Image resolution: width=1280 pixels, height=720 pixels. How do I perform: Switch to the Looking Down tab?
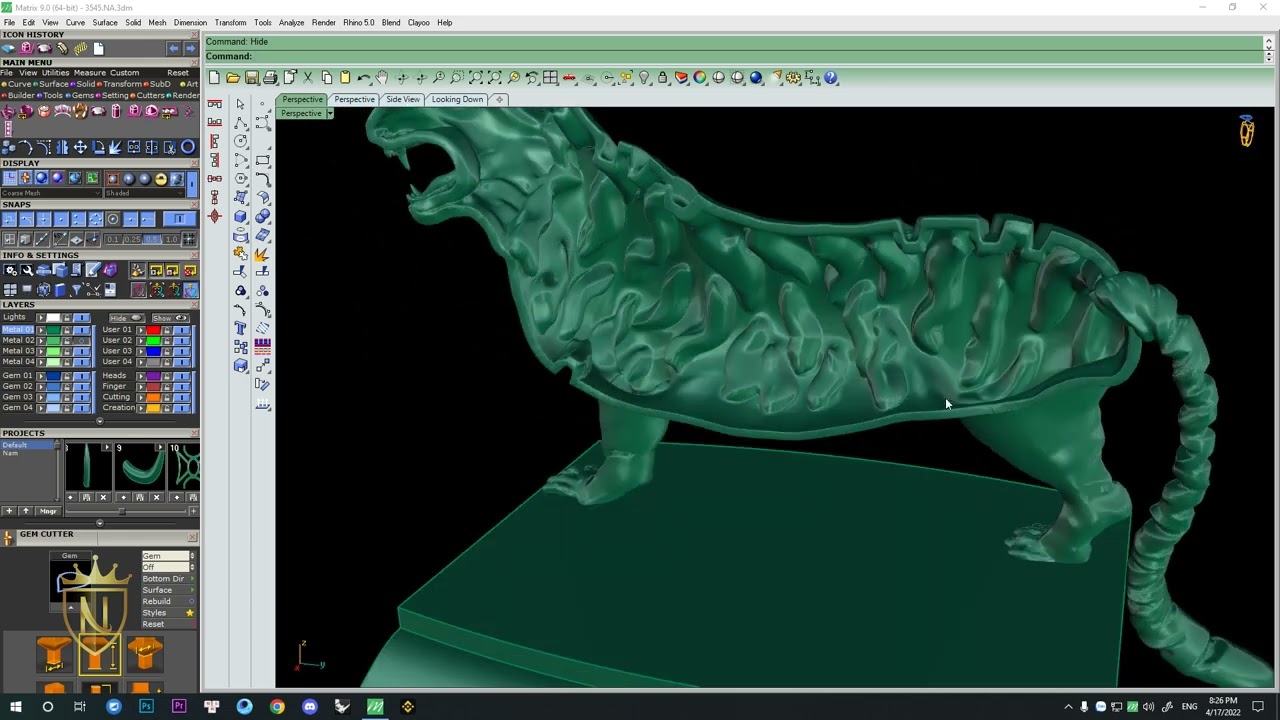click(457, 99)
